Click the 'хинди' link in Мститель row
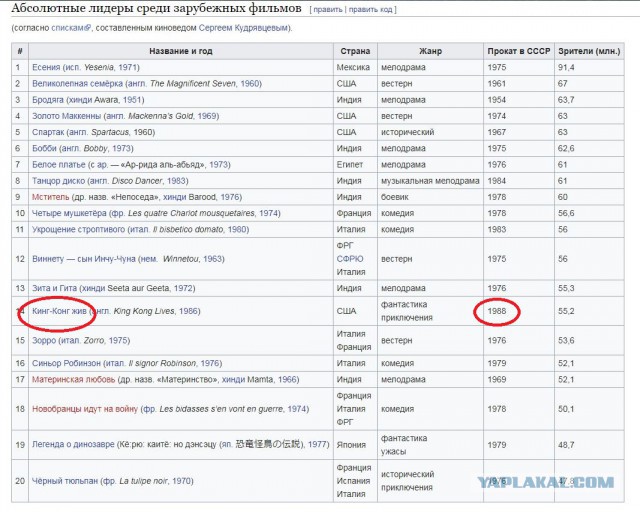Viewport: 640px width, 512px height. (x=175, y=197)
